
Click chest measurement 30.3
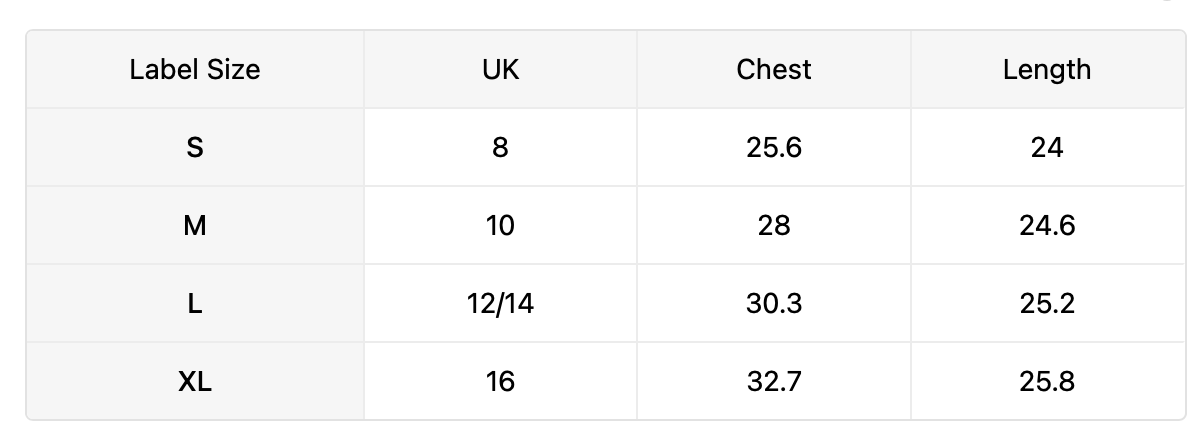click(x=774, y=303)
